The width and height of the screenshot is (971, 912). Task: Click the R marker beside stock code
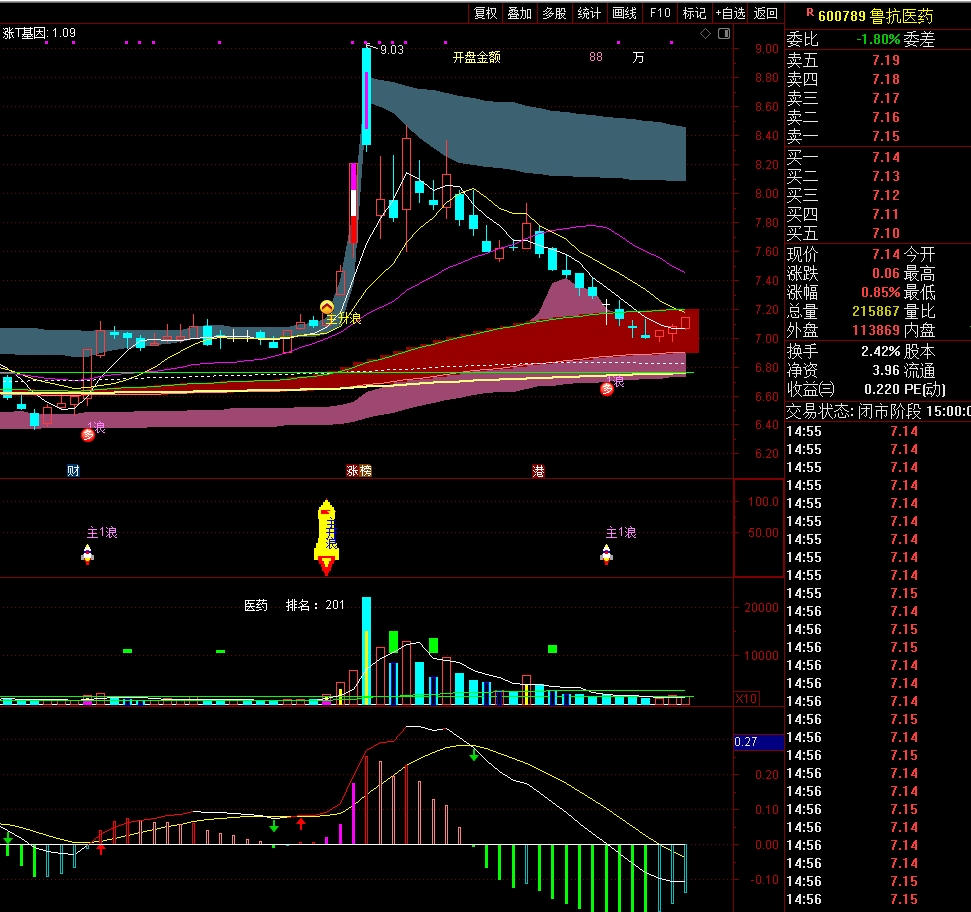(x=809, y=12)
